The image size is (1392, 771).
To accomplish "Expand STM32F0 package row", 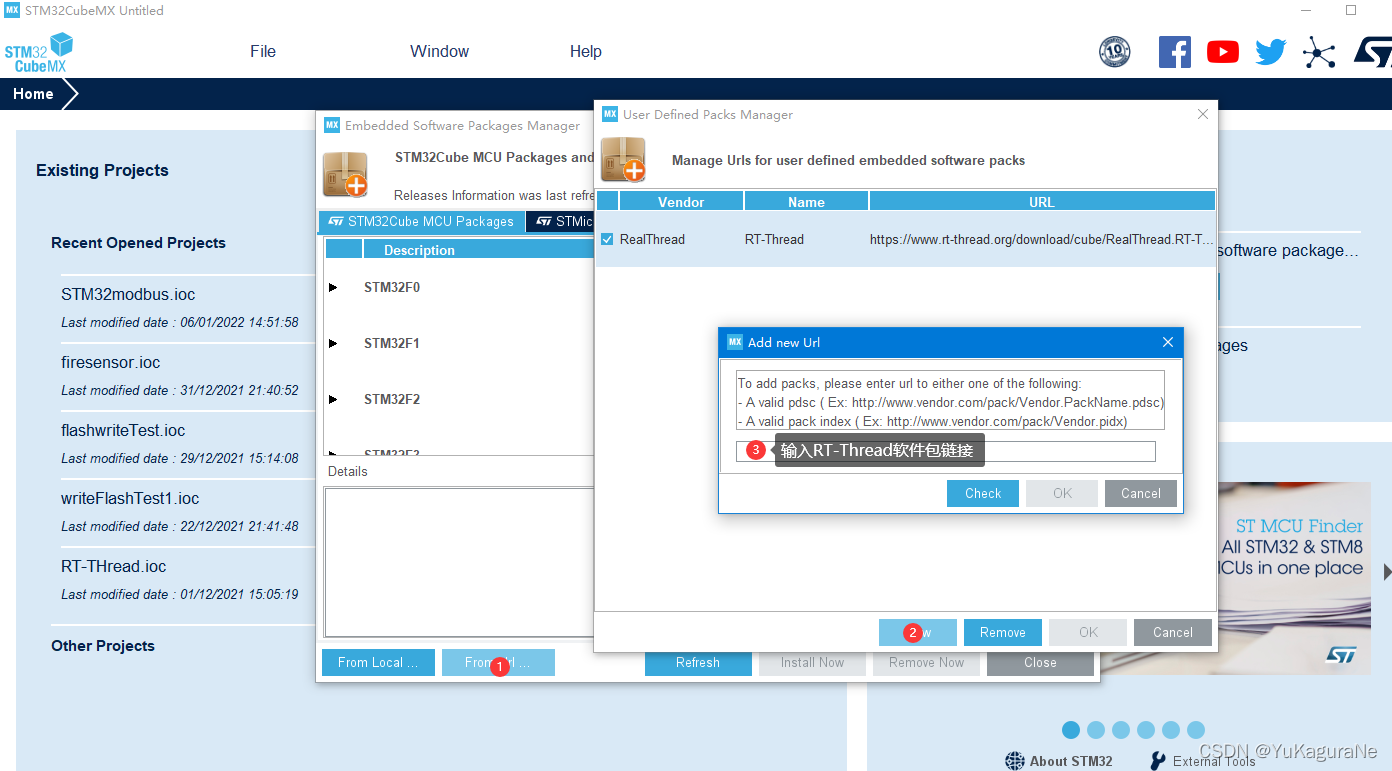I will click(x=333, y=288).
